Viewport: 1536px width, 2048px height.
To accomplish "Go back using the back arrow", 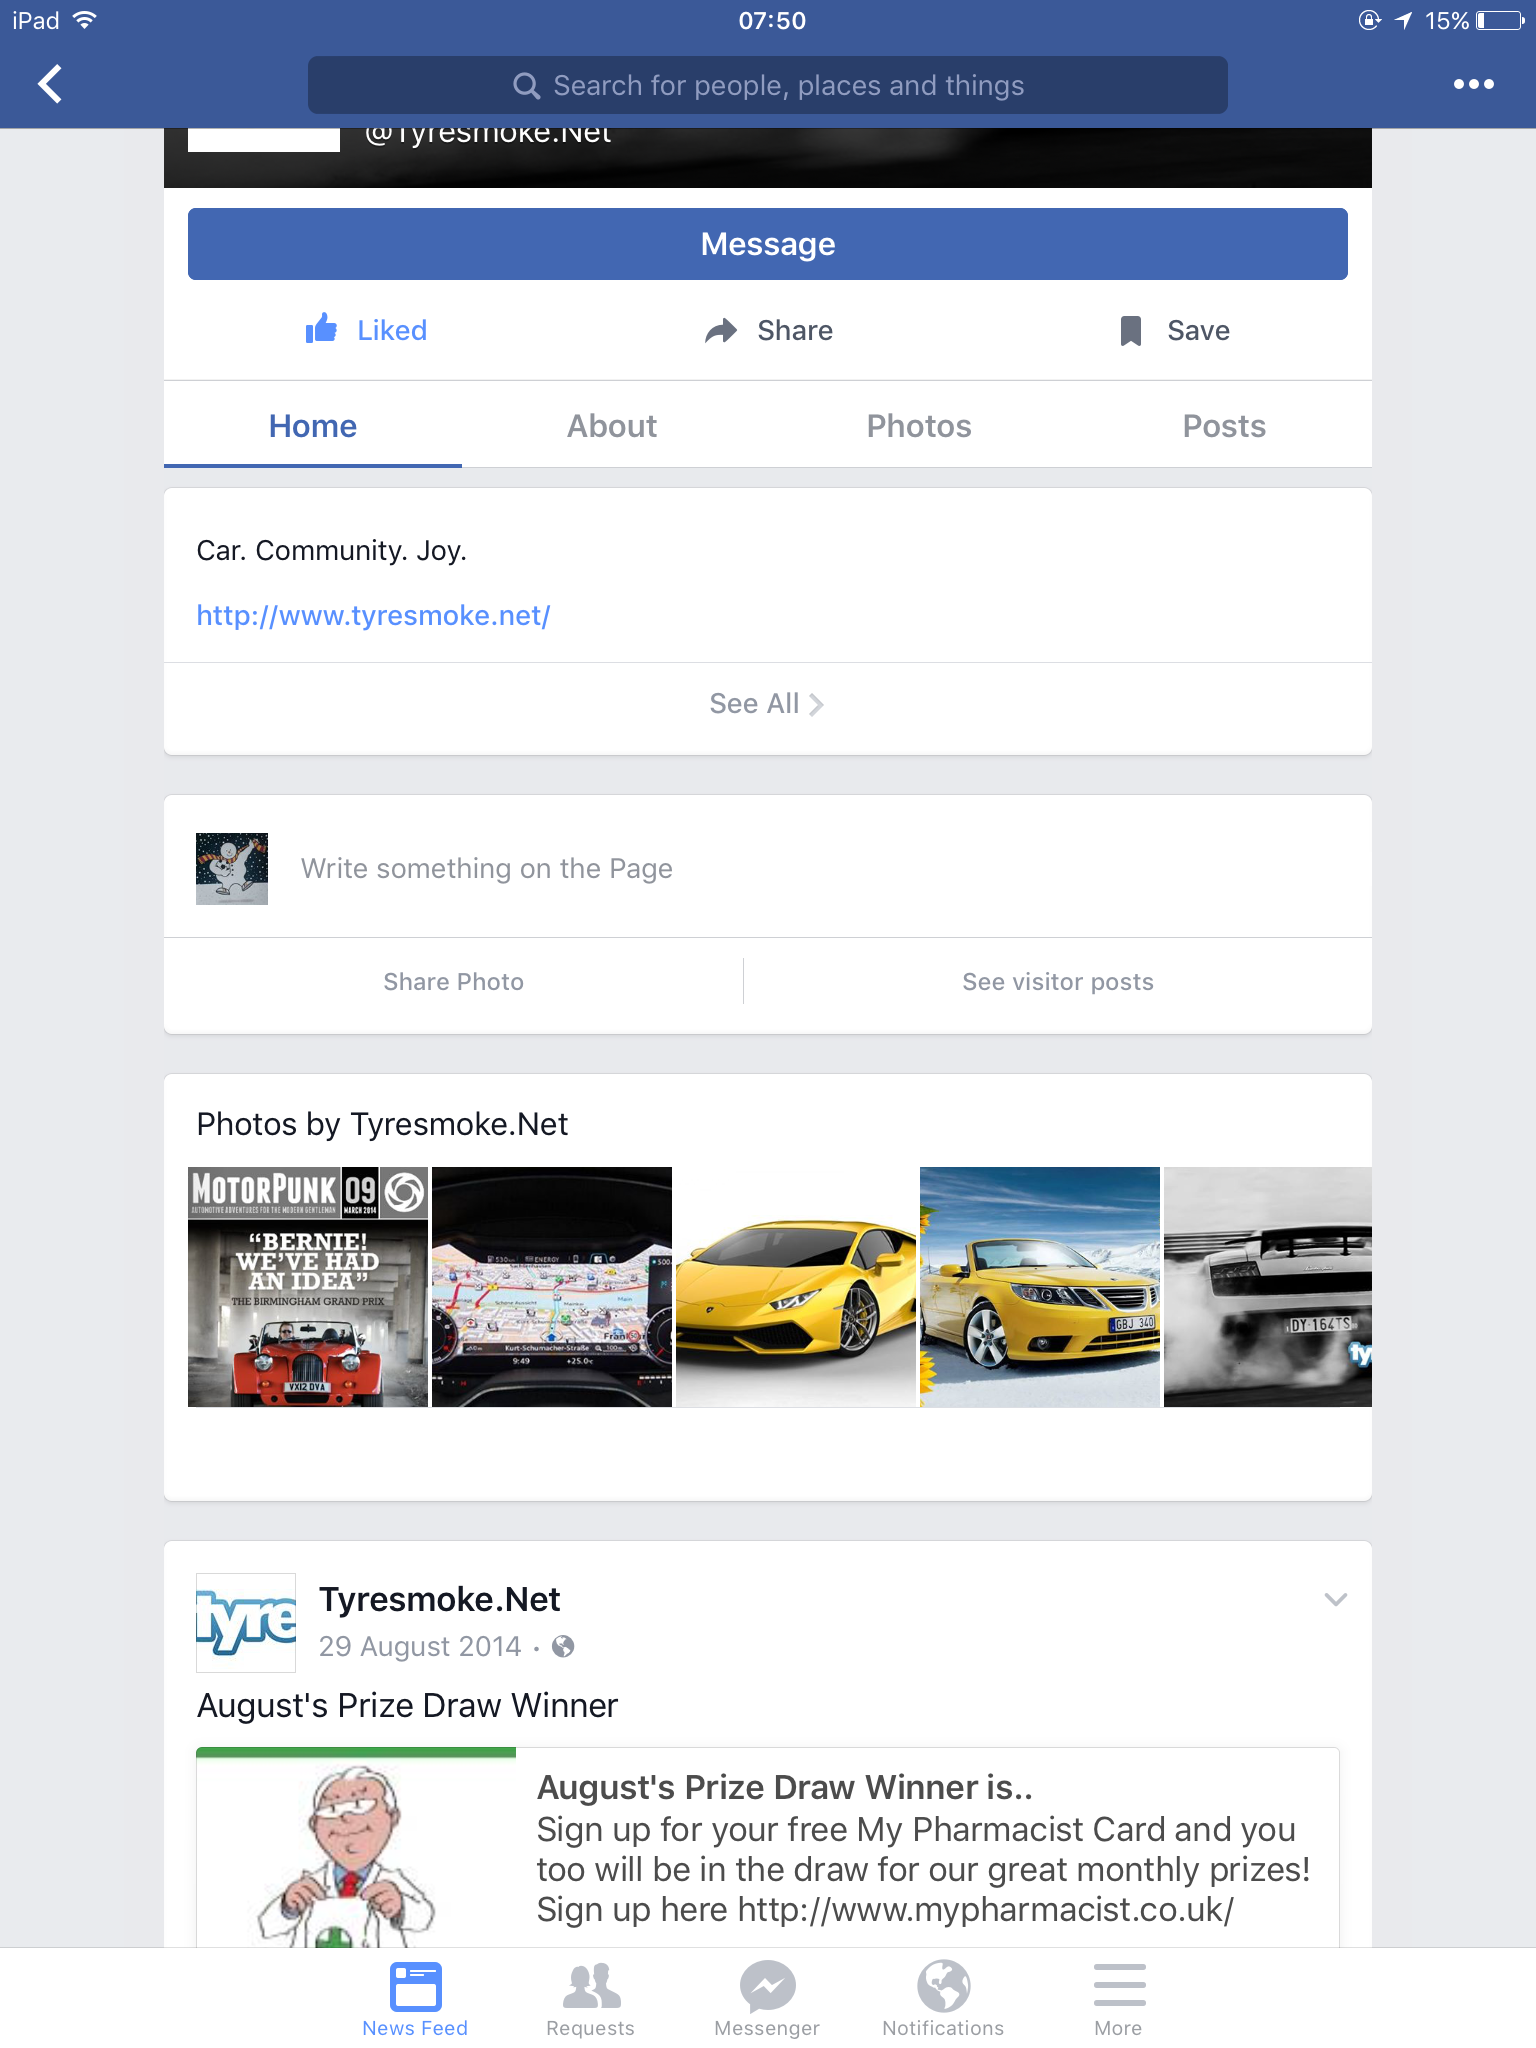I will (x=50, y=84).
